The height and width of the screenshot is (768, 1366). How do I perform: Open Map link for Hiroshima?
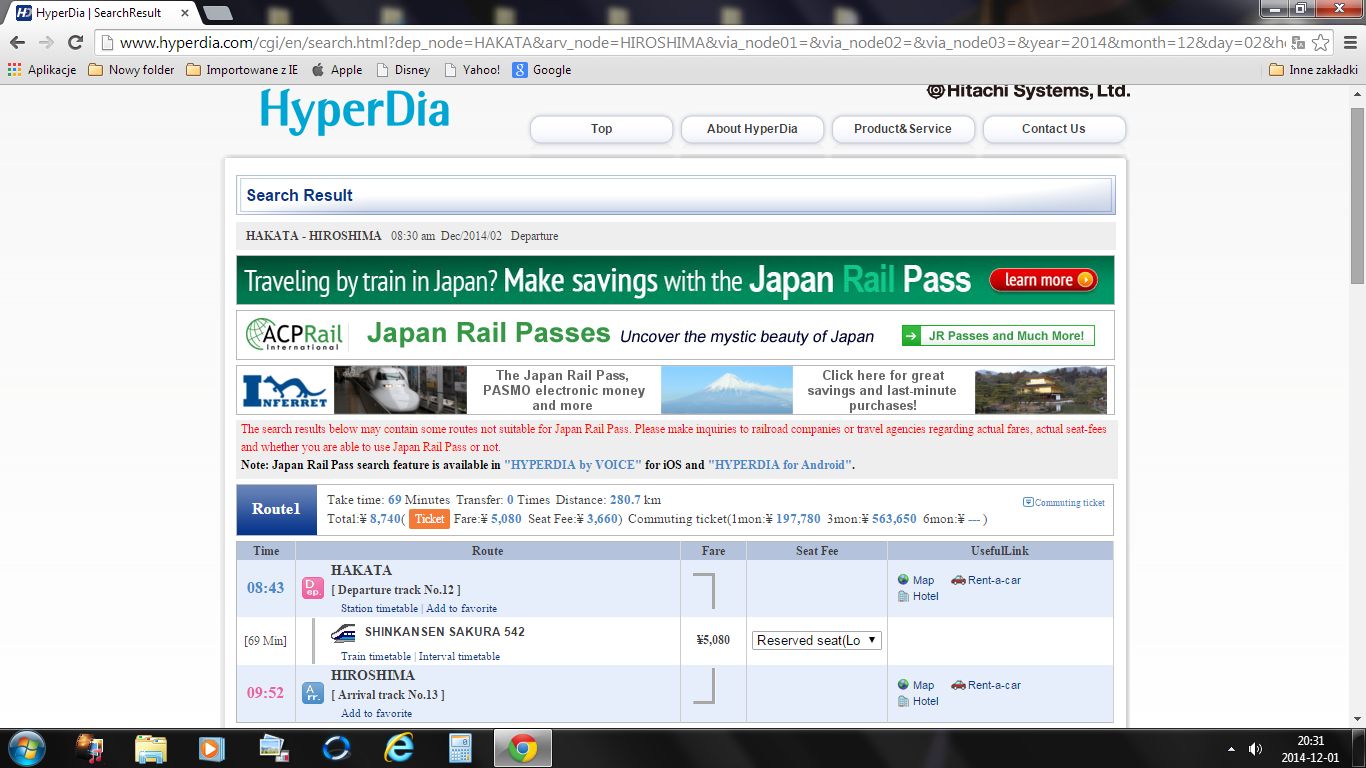click(x=916, y=685)
